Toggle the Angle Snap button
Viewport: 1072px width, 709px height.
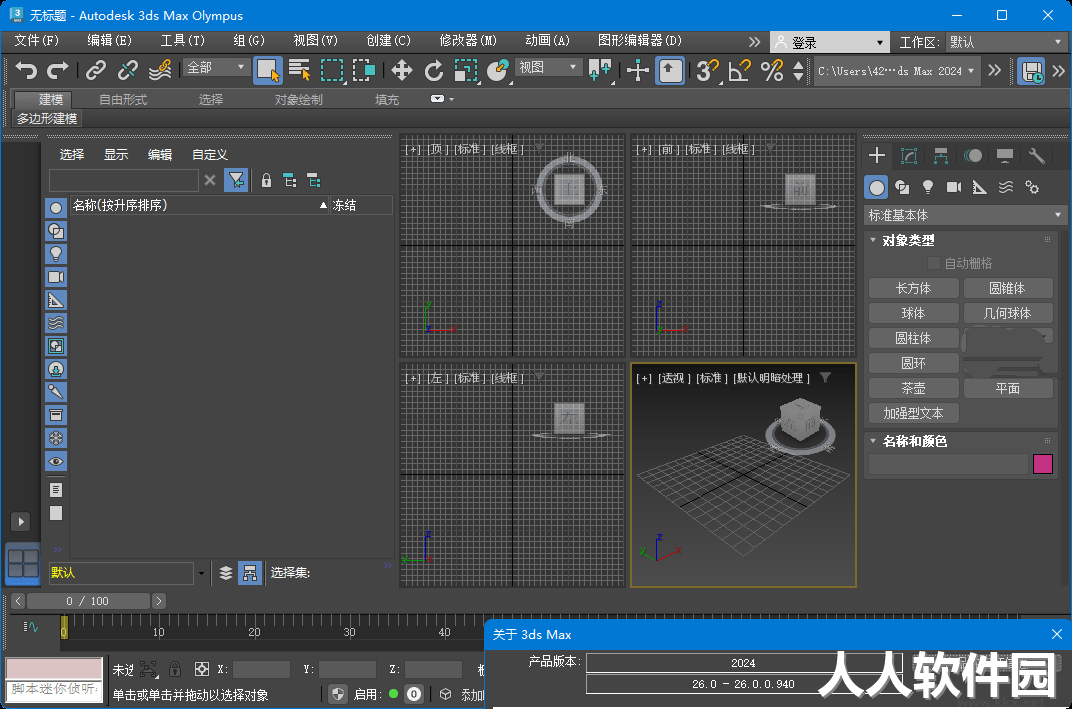[739, 70]
